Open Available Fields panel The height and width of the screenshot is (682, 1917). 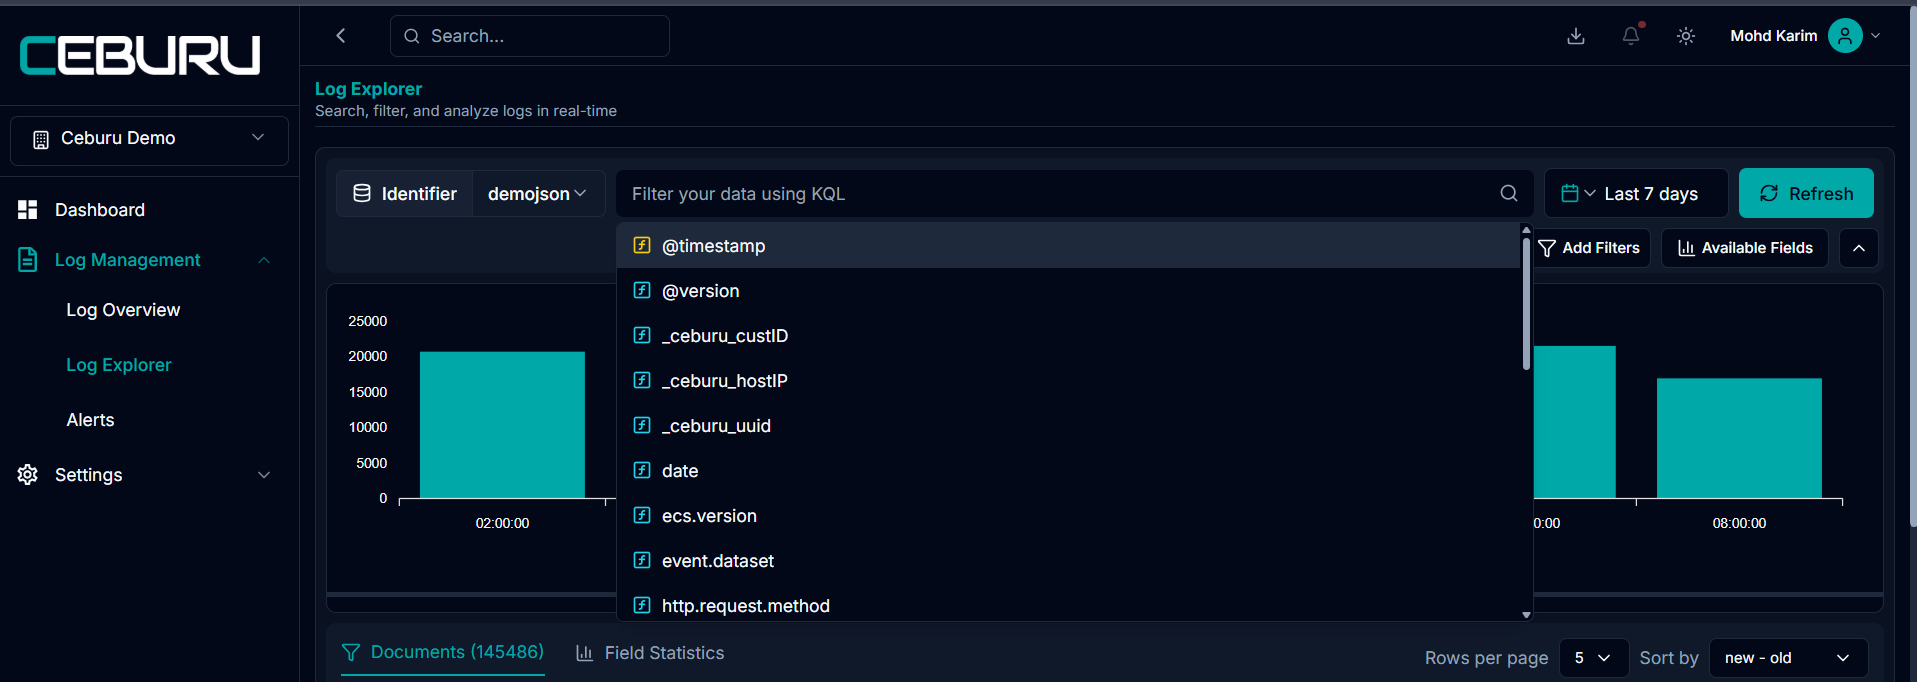tap(1745, 248)
